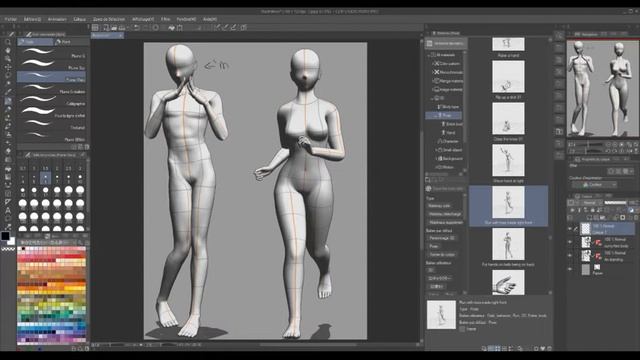Open the Filtre menu

tap(165, 19)
